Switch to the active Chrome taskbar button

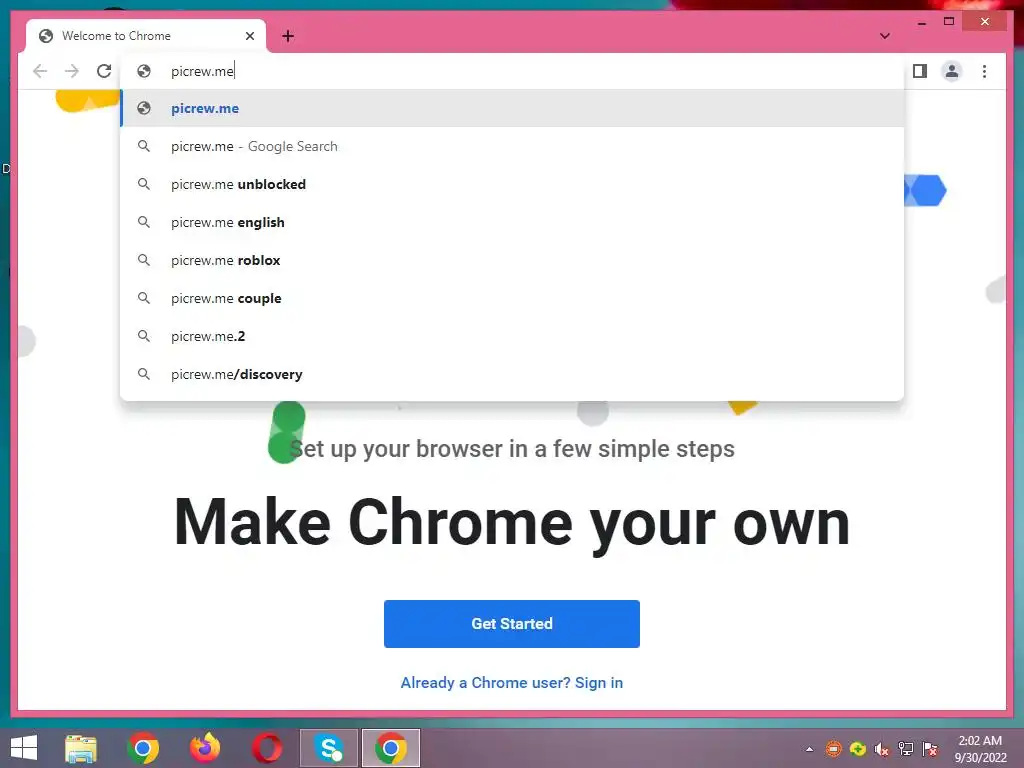point(391,748)
